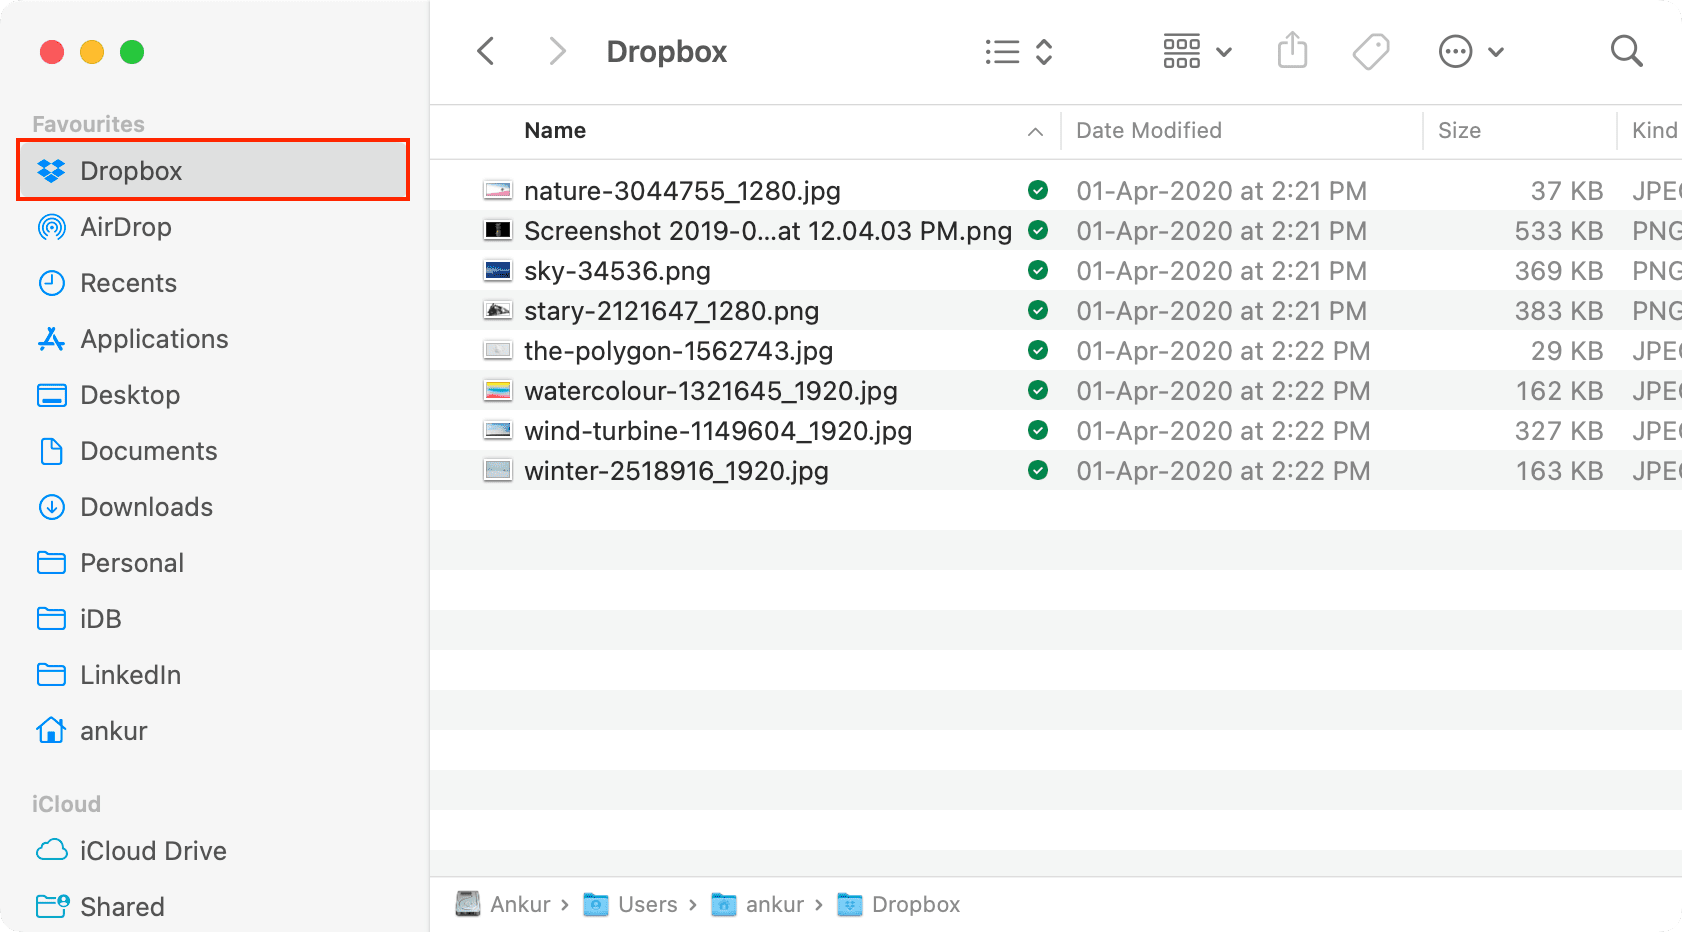Click sync checkmark for nature-3044755_1280.jpg
Image resolution: width=1682 pixels, height=932 pixels.
pos(1038,190)
